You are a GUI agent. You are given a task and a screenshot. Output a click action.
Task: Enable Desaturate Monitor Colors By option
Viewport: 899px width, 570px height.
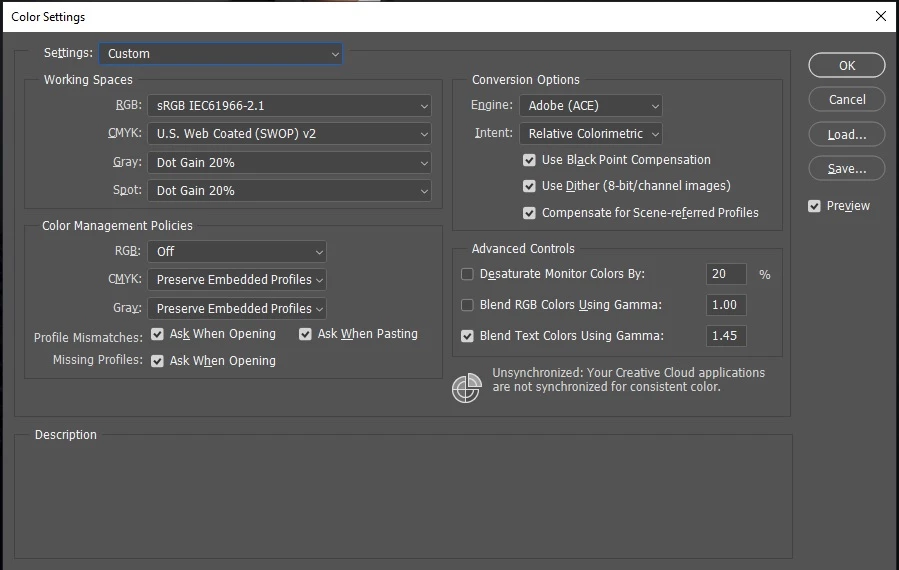(x=467, y=274)
